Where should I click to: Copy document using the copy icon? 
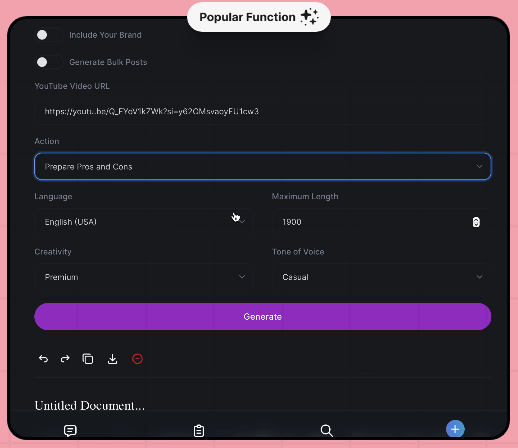pyautogui.click(x=88, y=359)
